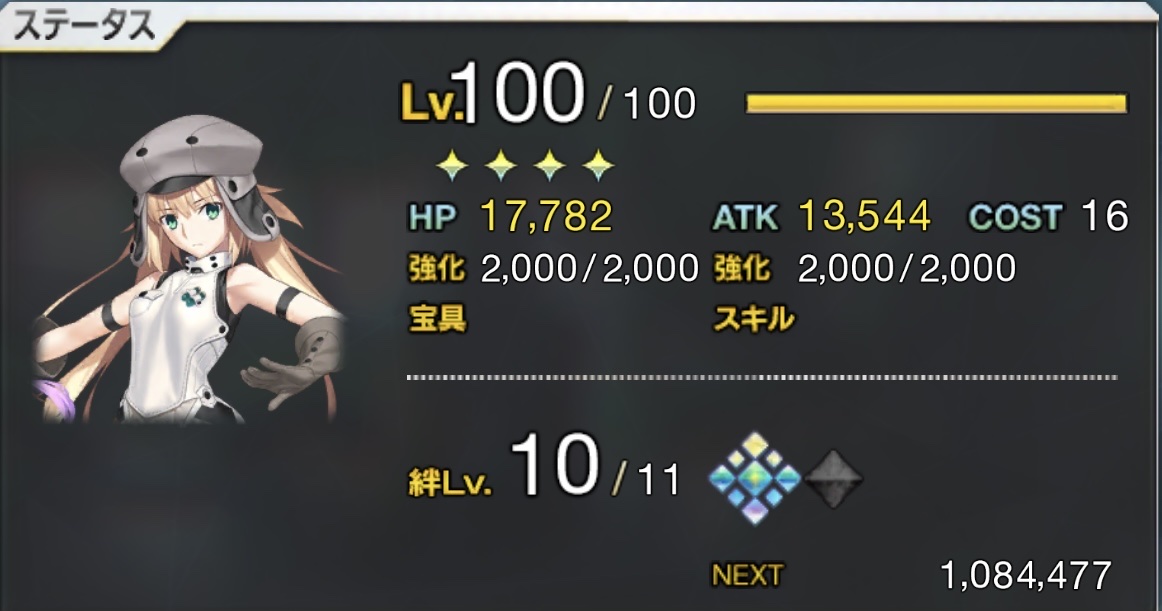Select the dark empty bond crystal icon
The width and height of the screenshot is (1162, 611).
tap(833, 479)
